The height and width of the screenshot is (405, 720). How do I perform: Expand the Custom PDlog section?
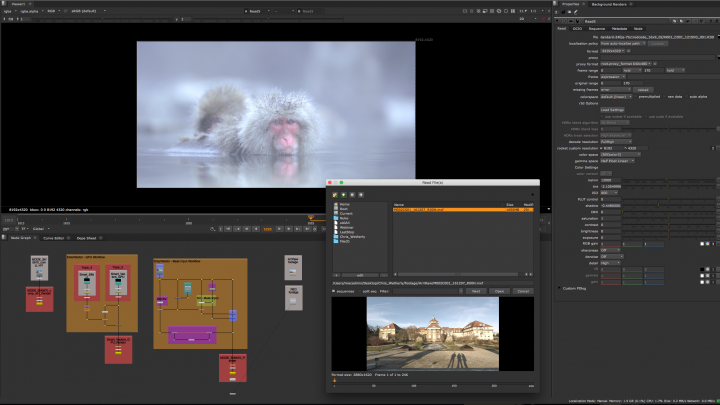point(559,288)
